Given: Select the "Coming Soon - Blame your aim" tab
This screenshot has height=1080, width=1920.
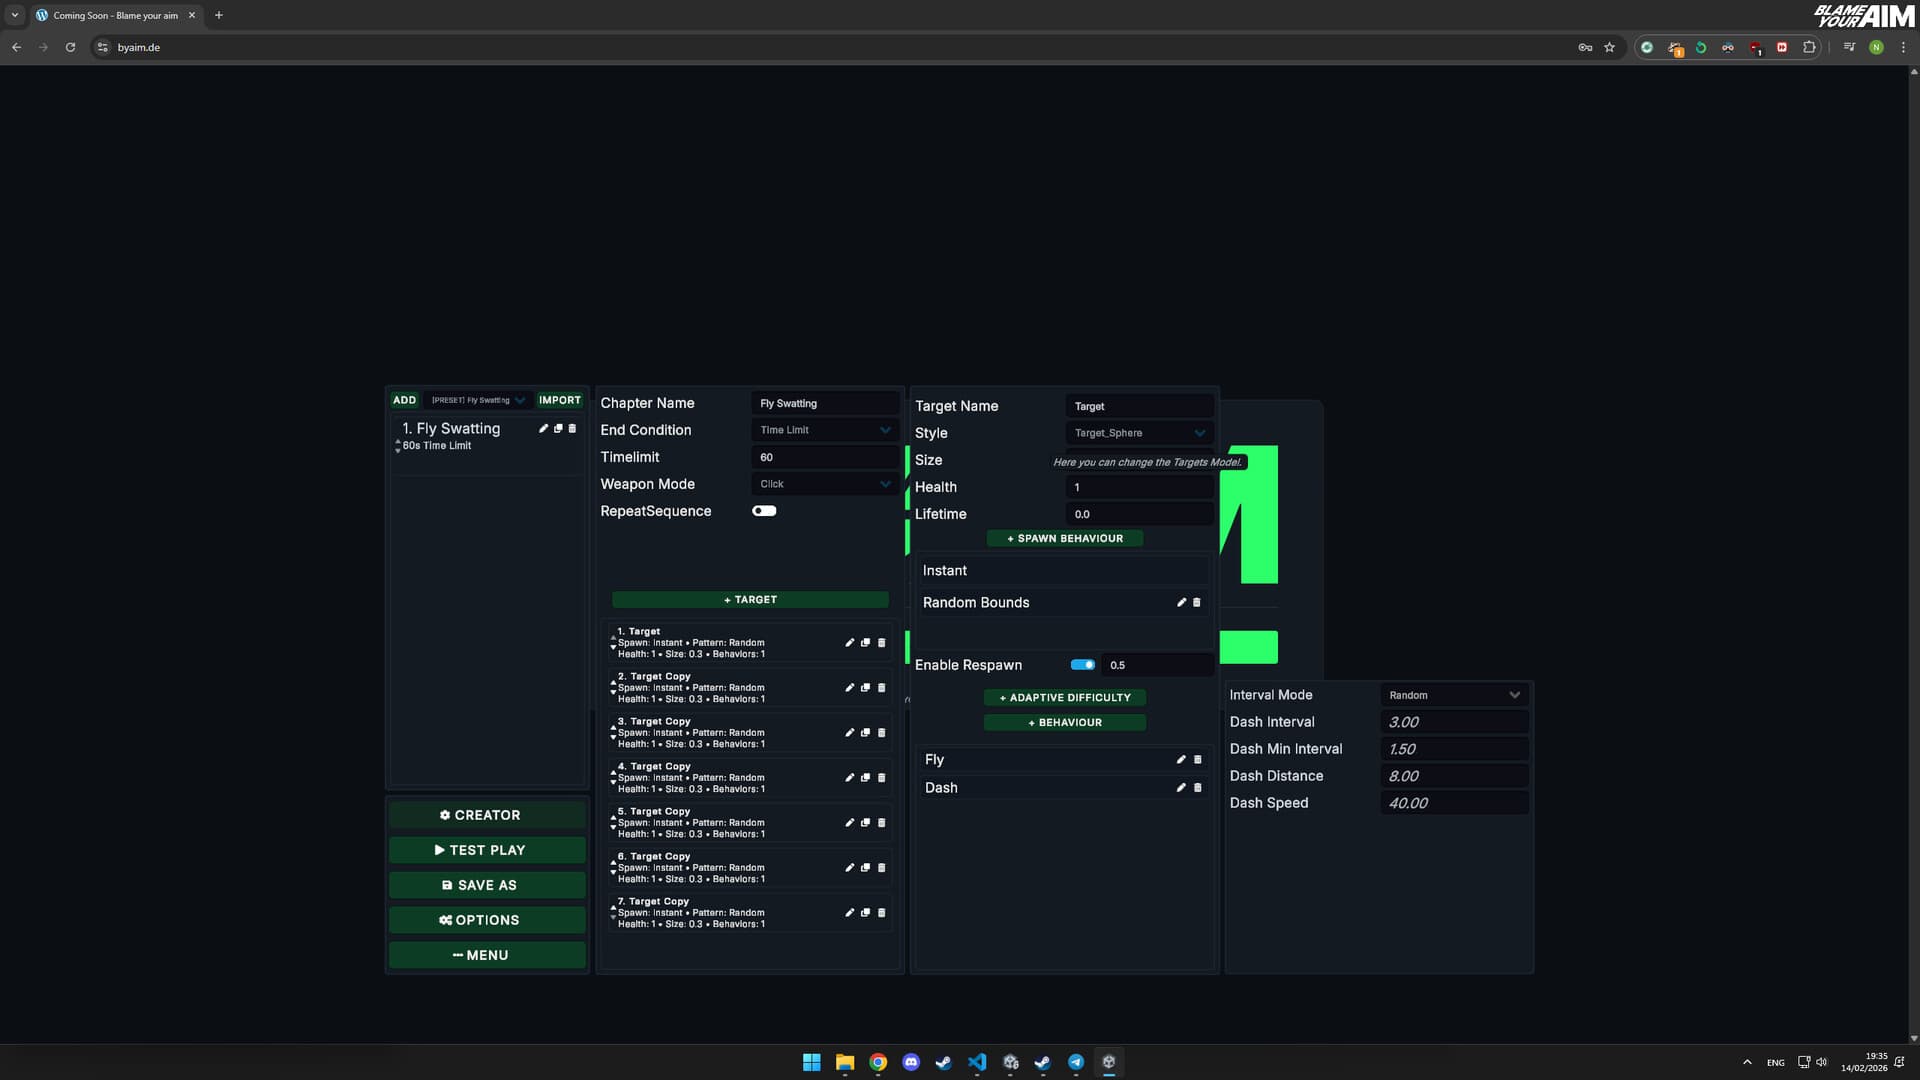Looking at the screenshot, I should click(x=115, y=15).
